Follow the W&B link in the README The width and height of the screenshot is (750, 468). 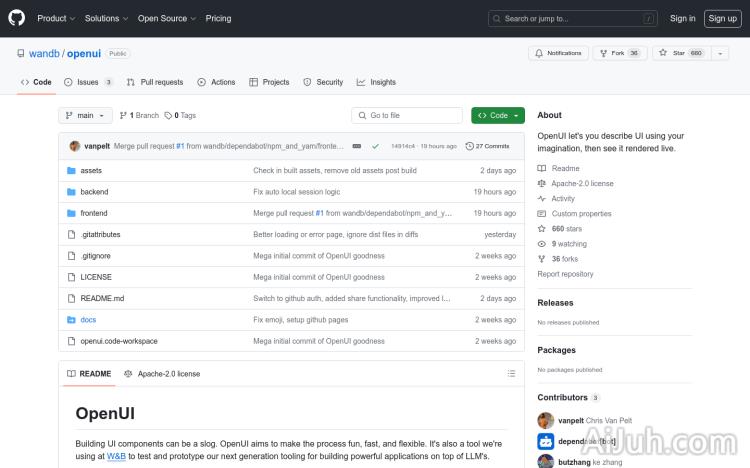[116, 456]
